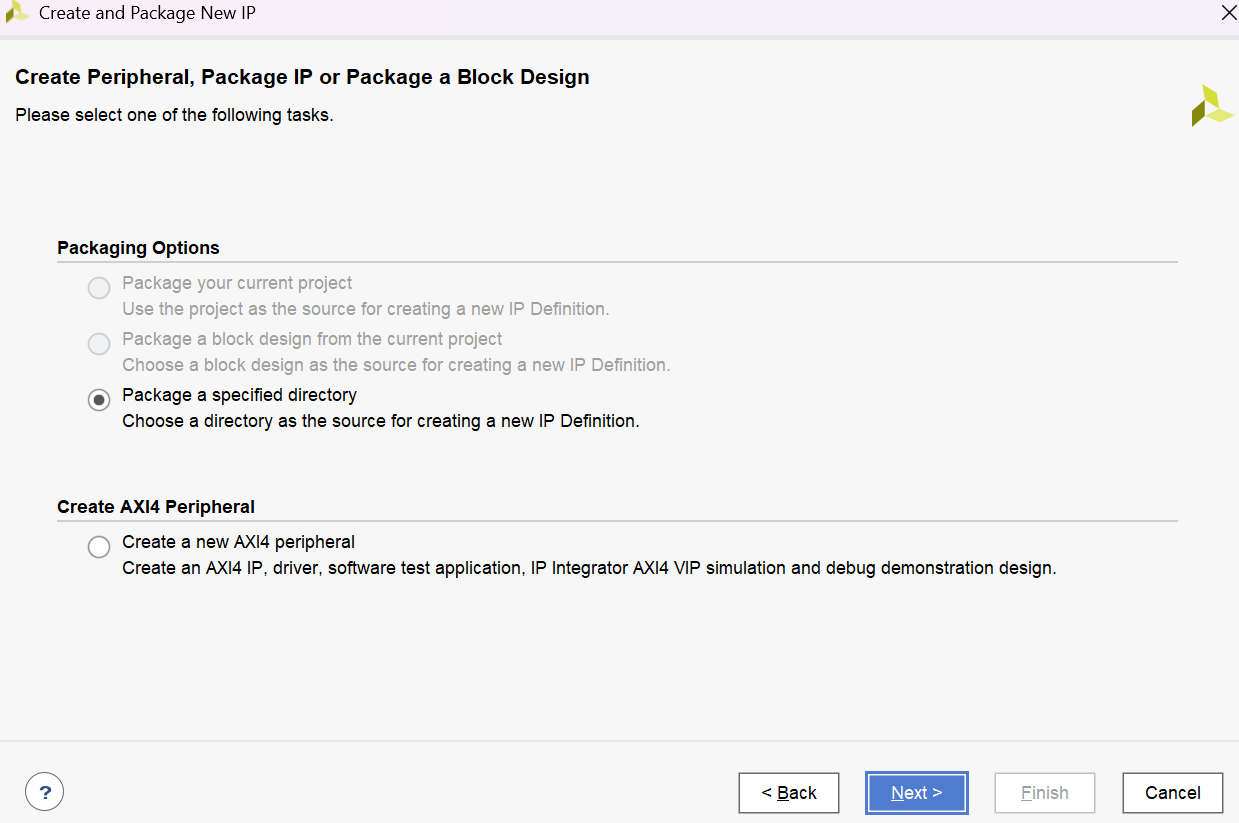
Task: Click the 'Create AXI4 Peripheral' section header
Action: [x=156, y=507]
